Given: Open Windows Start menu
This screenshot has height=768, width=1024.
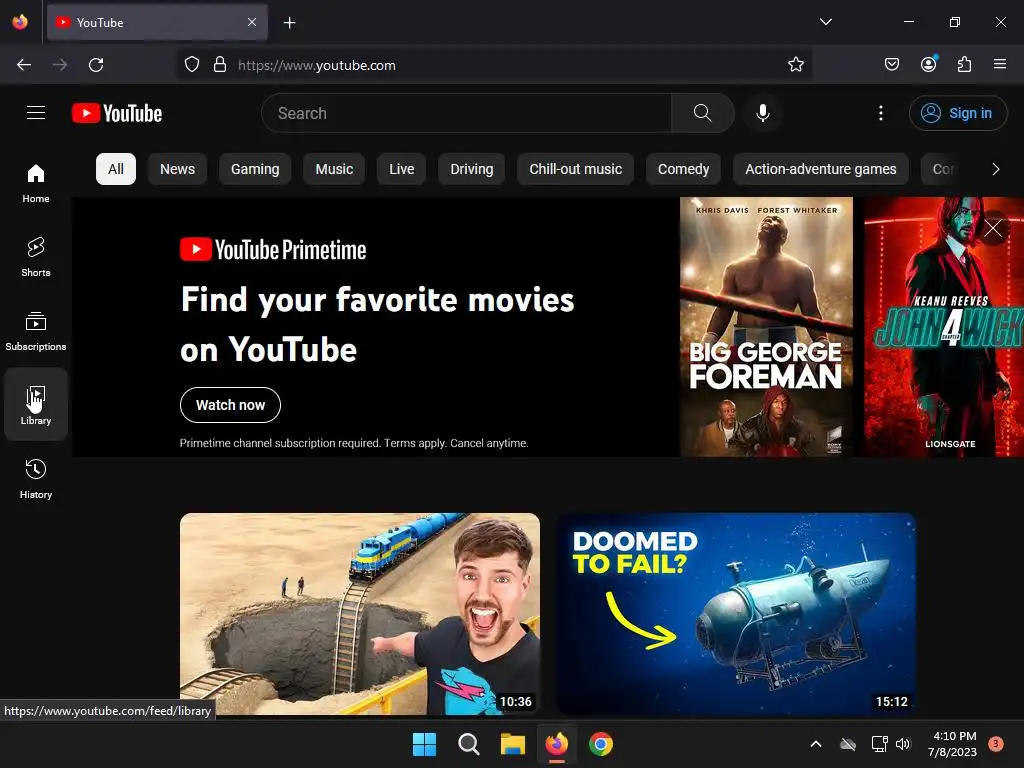Looking at the screenshot, I should 424,744.
